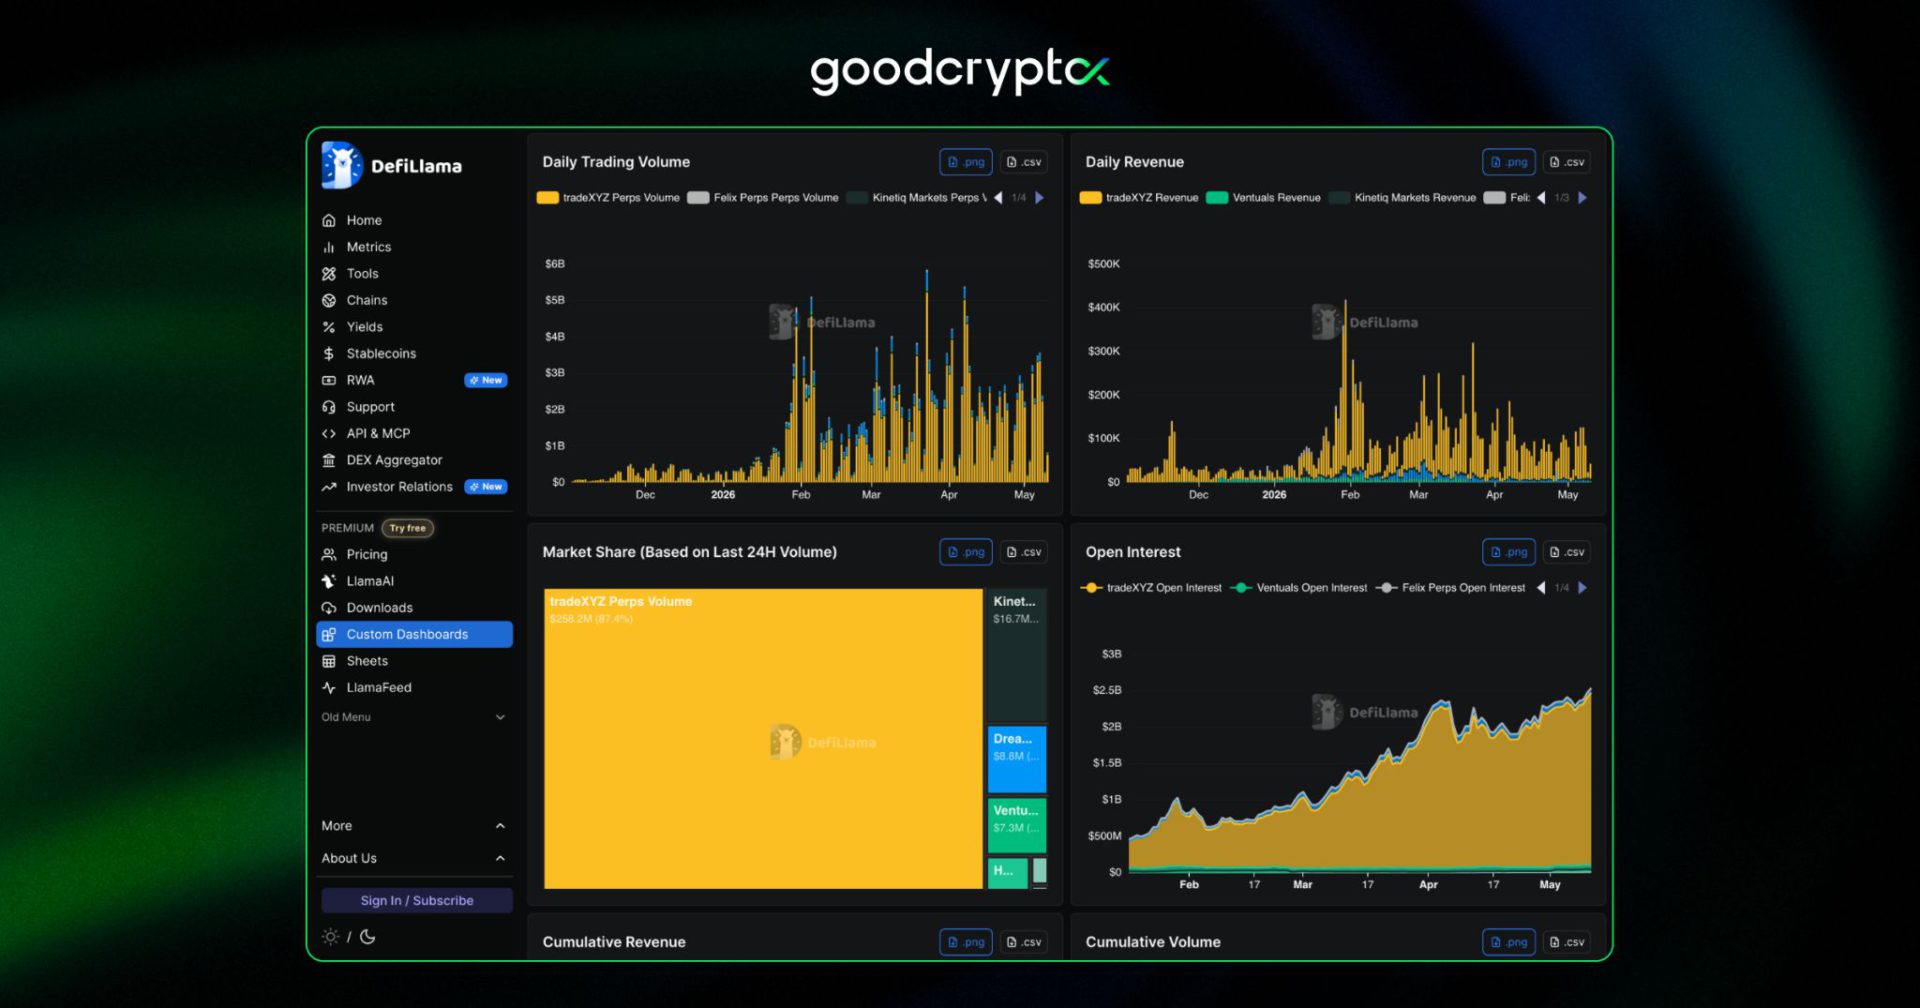Click the Yields percent icon
Viewport: 1920px width, 1008px height.
point(329,327)
